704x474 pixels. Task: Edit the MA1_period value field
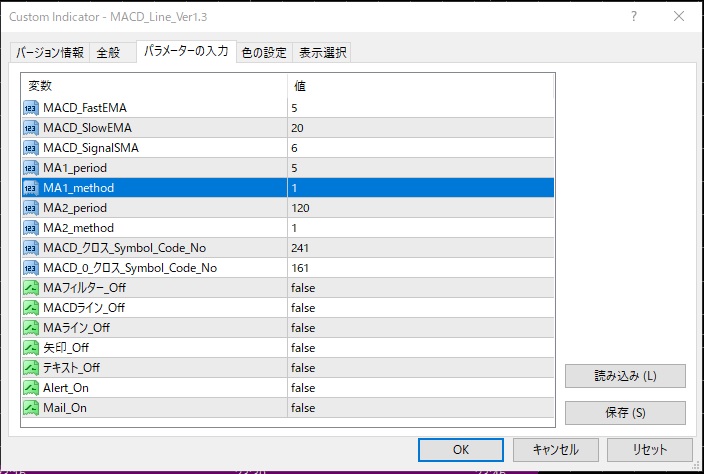(420, 167)
